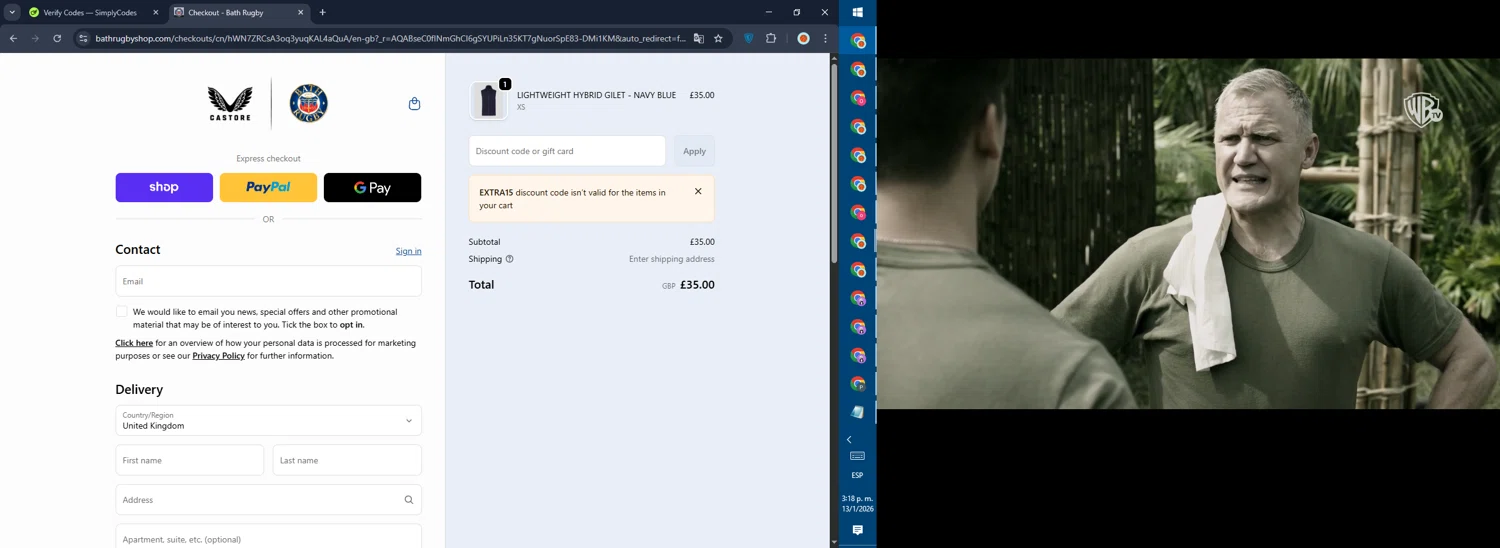This screenshot has width=1500, height=548.
Task: Focus the Discount code or gift card field
Action: coord(567,151)
